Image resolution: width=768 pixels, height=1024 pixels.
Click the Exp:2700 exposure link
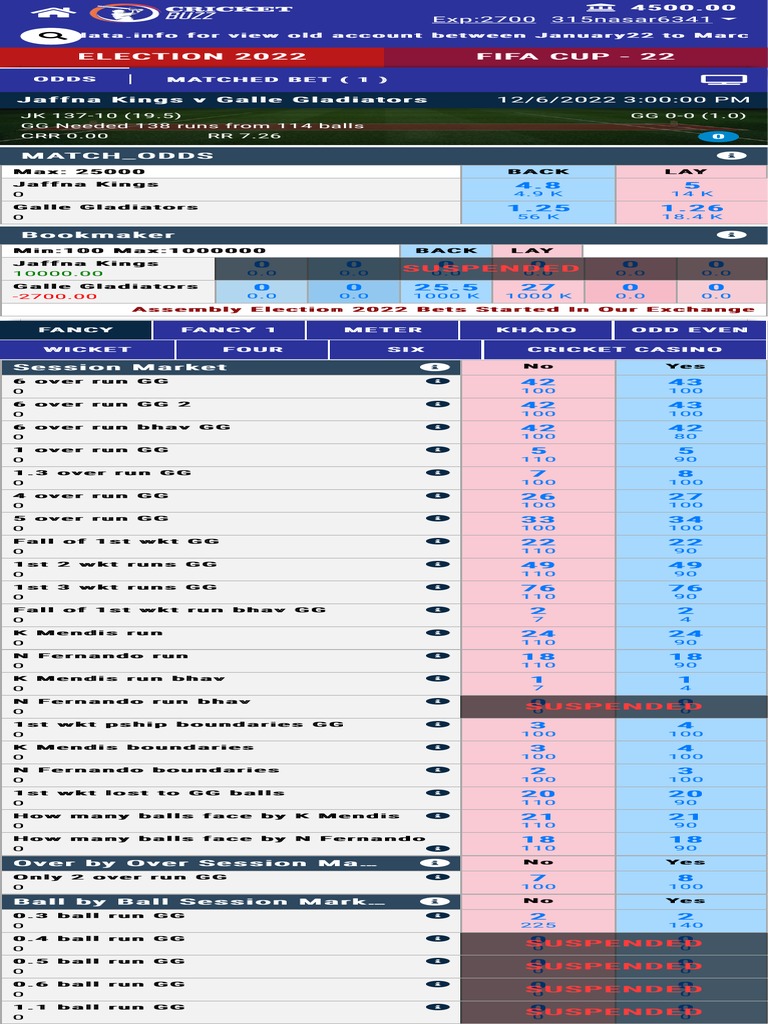tap(484, 20)
